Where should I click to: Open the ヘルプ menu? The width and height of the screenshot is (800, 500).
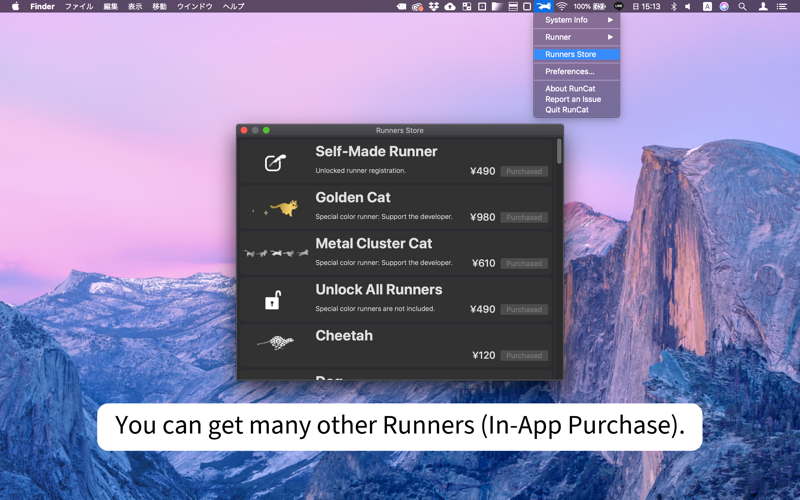pos(233,6)
